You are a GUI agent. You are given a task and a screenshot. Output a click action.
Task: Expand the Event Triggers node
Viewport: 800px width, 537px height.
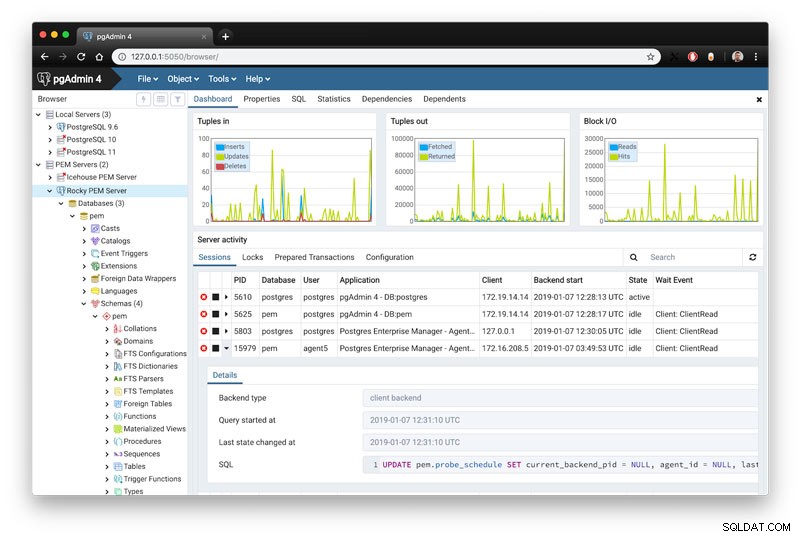(84, 253)
